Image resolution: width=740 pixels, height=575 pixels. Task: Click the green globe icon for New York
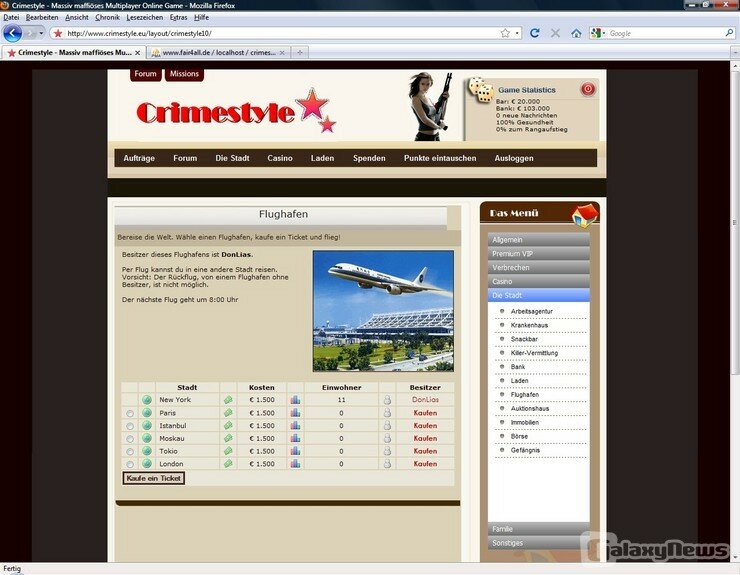pos(147,400)
